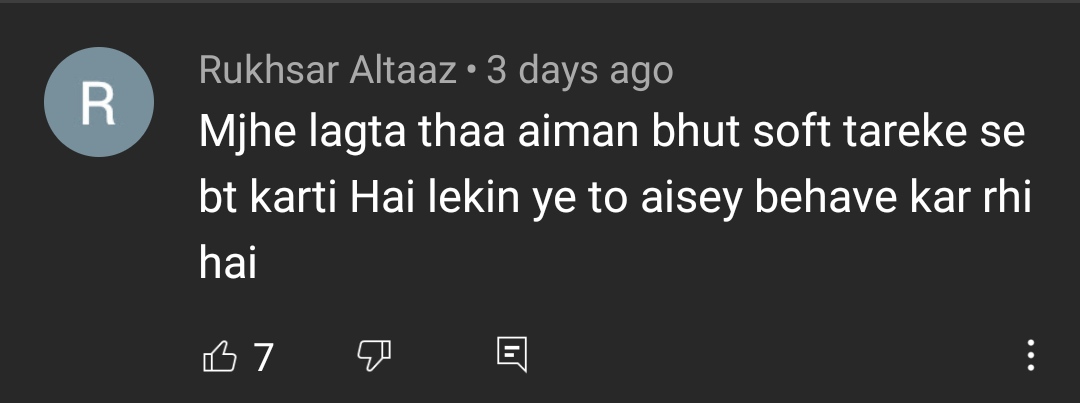The height and width of the screenshot is (403, 1080).
Task: Tap the letter R inside the avatar
Action: click(x=98, y=103)
